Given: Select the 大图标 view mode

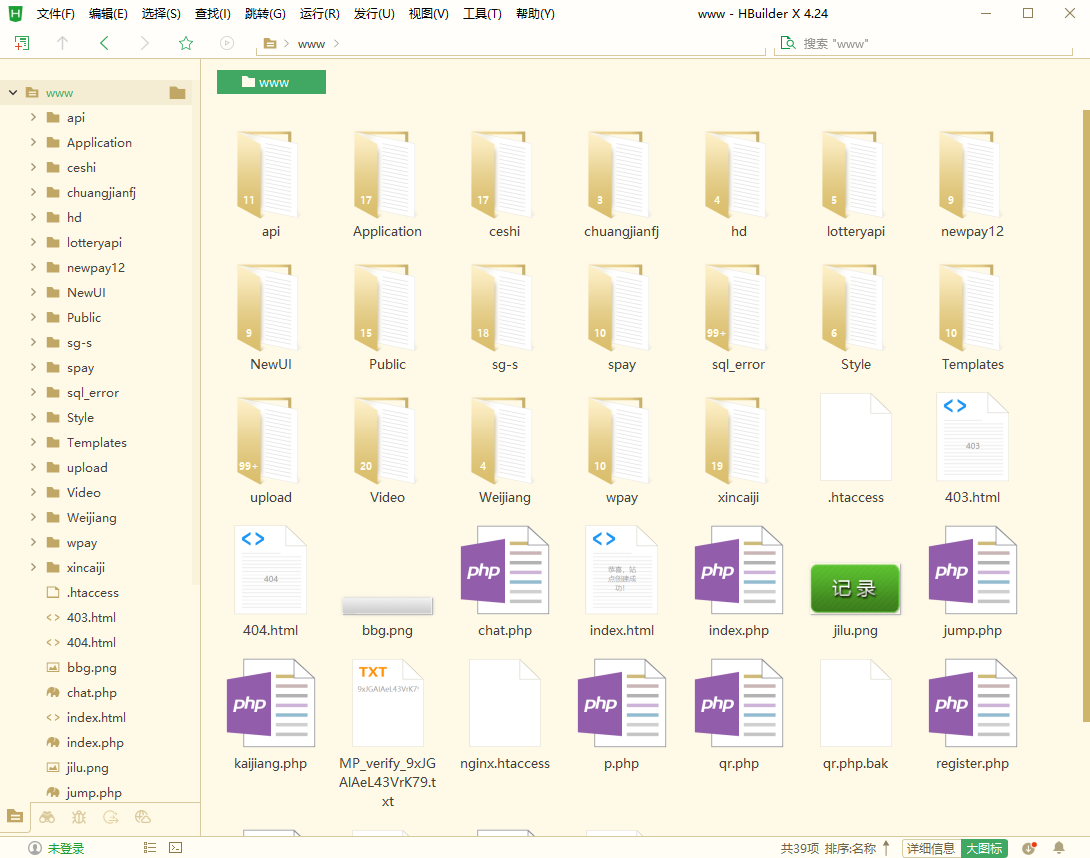Looking at the screenshot, I should [x=983, y=848].
